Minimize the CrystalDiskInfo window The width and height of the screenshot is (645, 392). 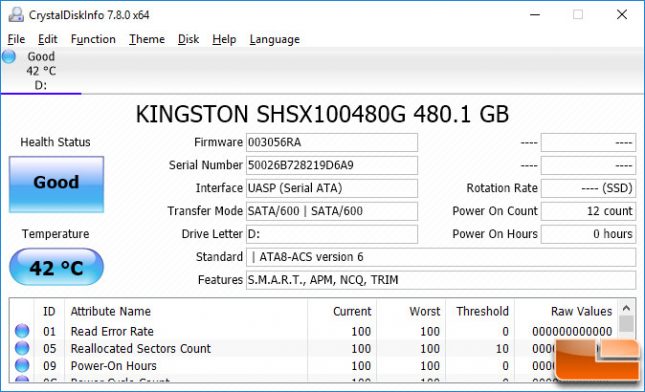(x=535, y=15)
